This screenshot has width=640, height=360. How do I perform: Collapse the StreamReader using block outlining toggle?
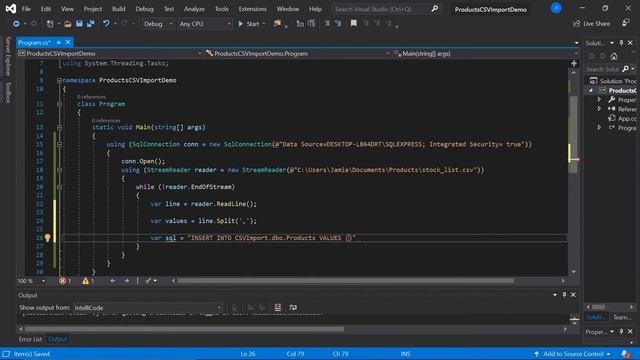[59, 170]
